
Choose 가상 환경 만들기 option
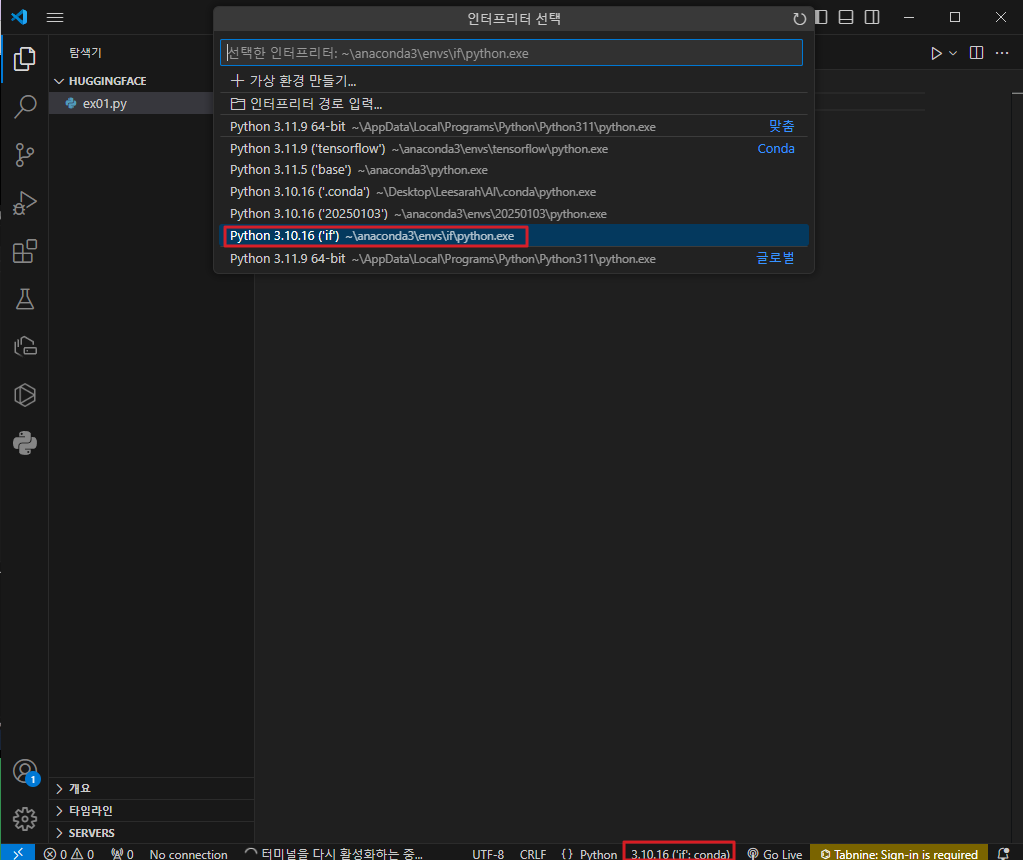pos(514,81)
